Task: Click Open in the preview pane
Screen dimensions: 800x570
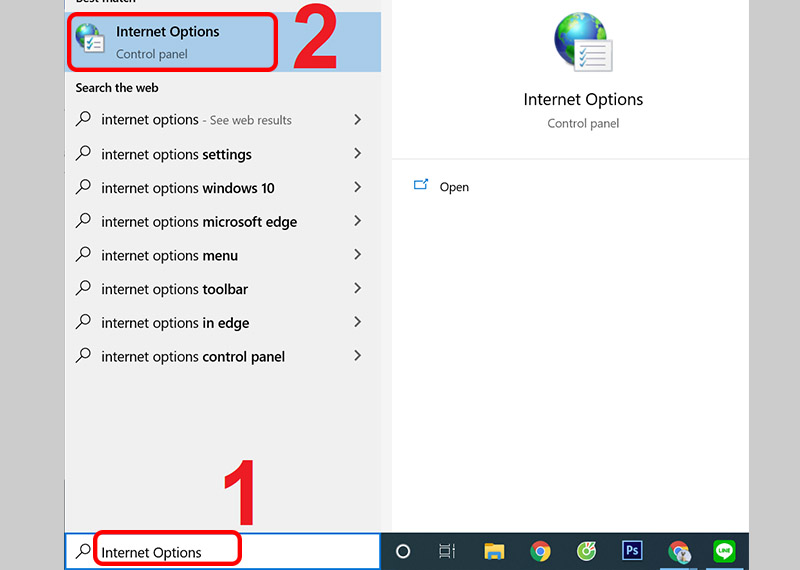Action: pyautogui.click(x=454, y=187)
